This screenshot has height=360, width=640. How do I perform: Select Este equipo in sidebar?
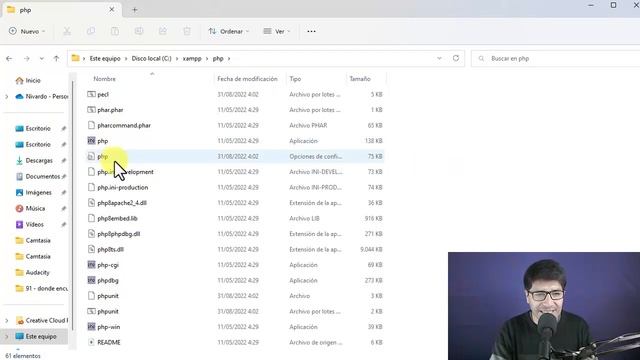coord(36,337)
